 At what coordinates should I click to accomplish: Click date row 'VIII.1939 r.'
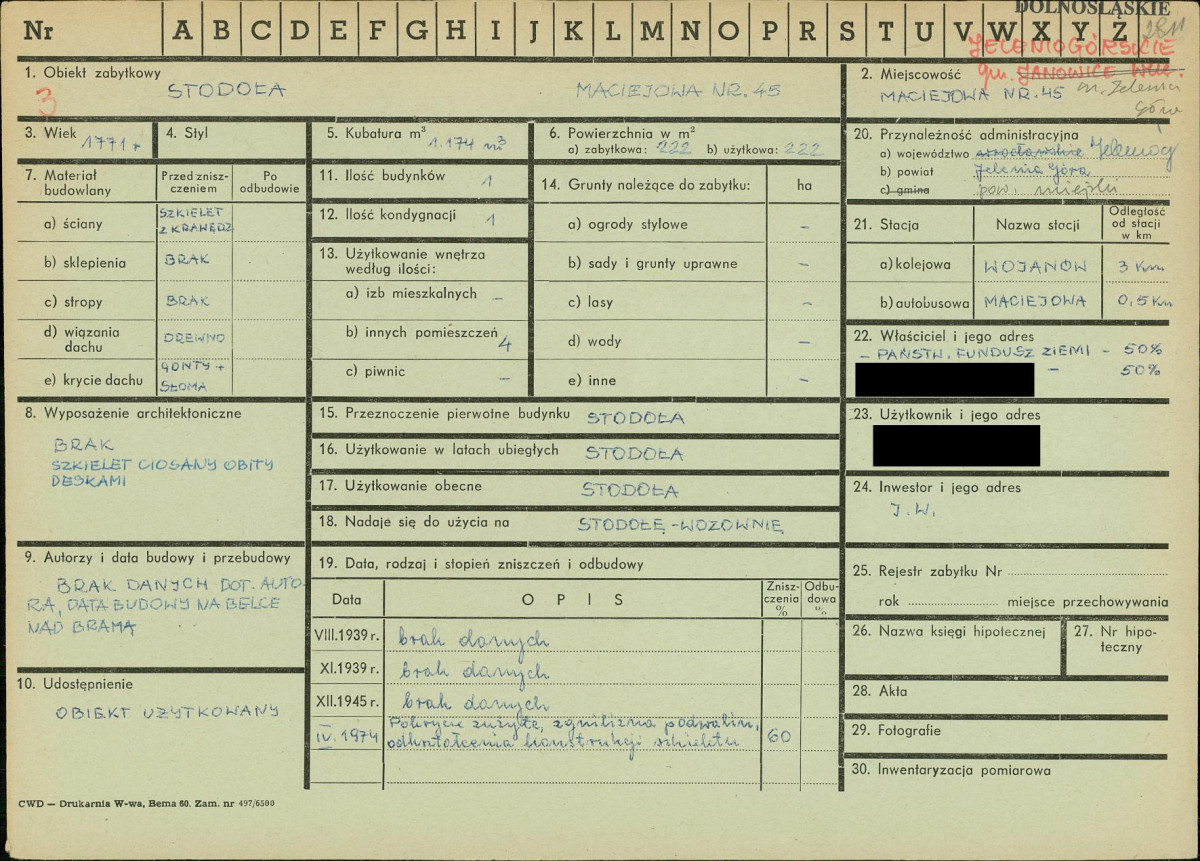tap(347, 635)
